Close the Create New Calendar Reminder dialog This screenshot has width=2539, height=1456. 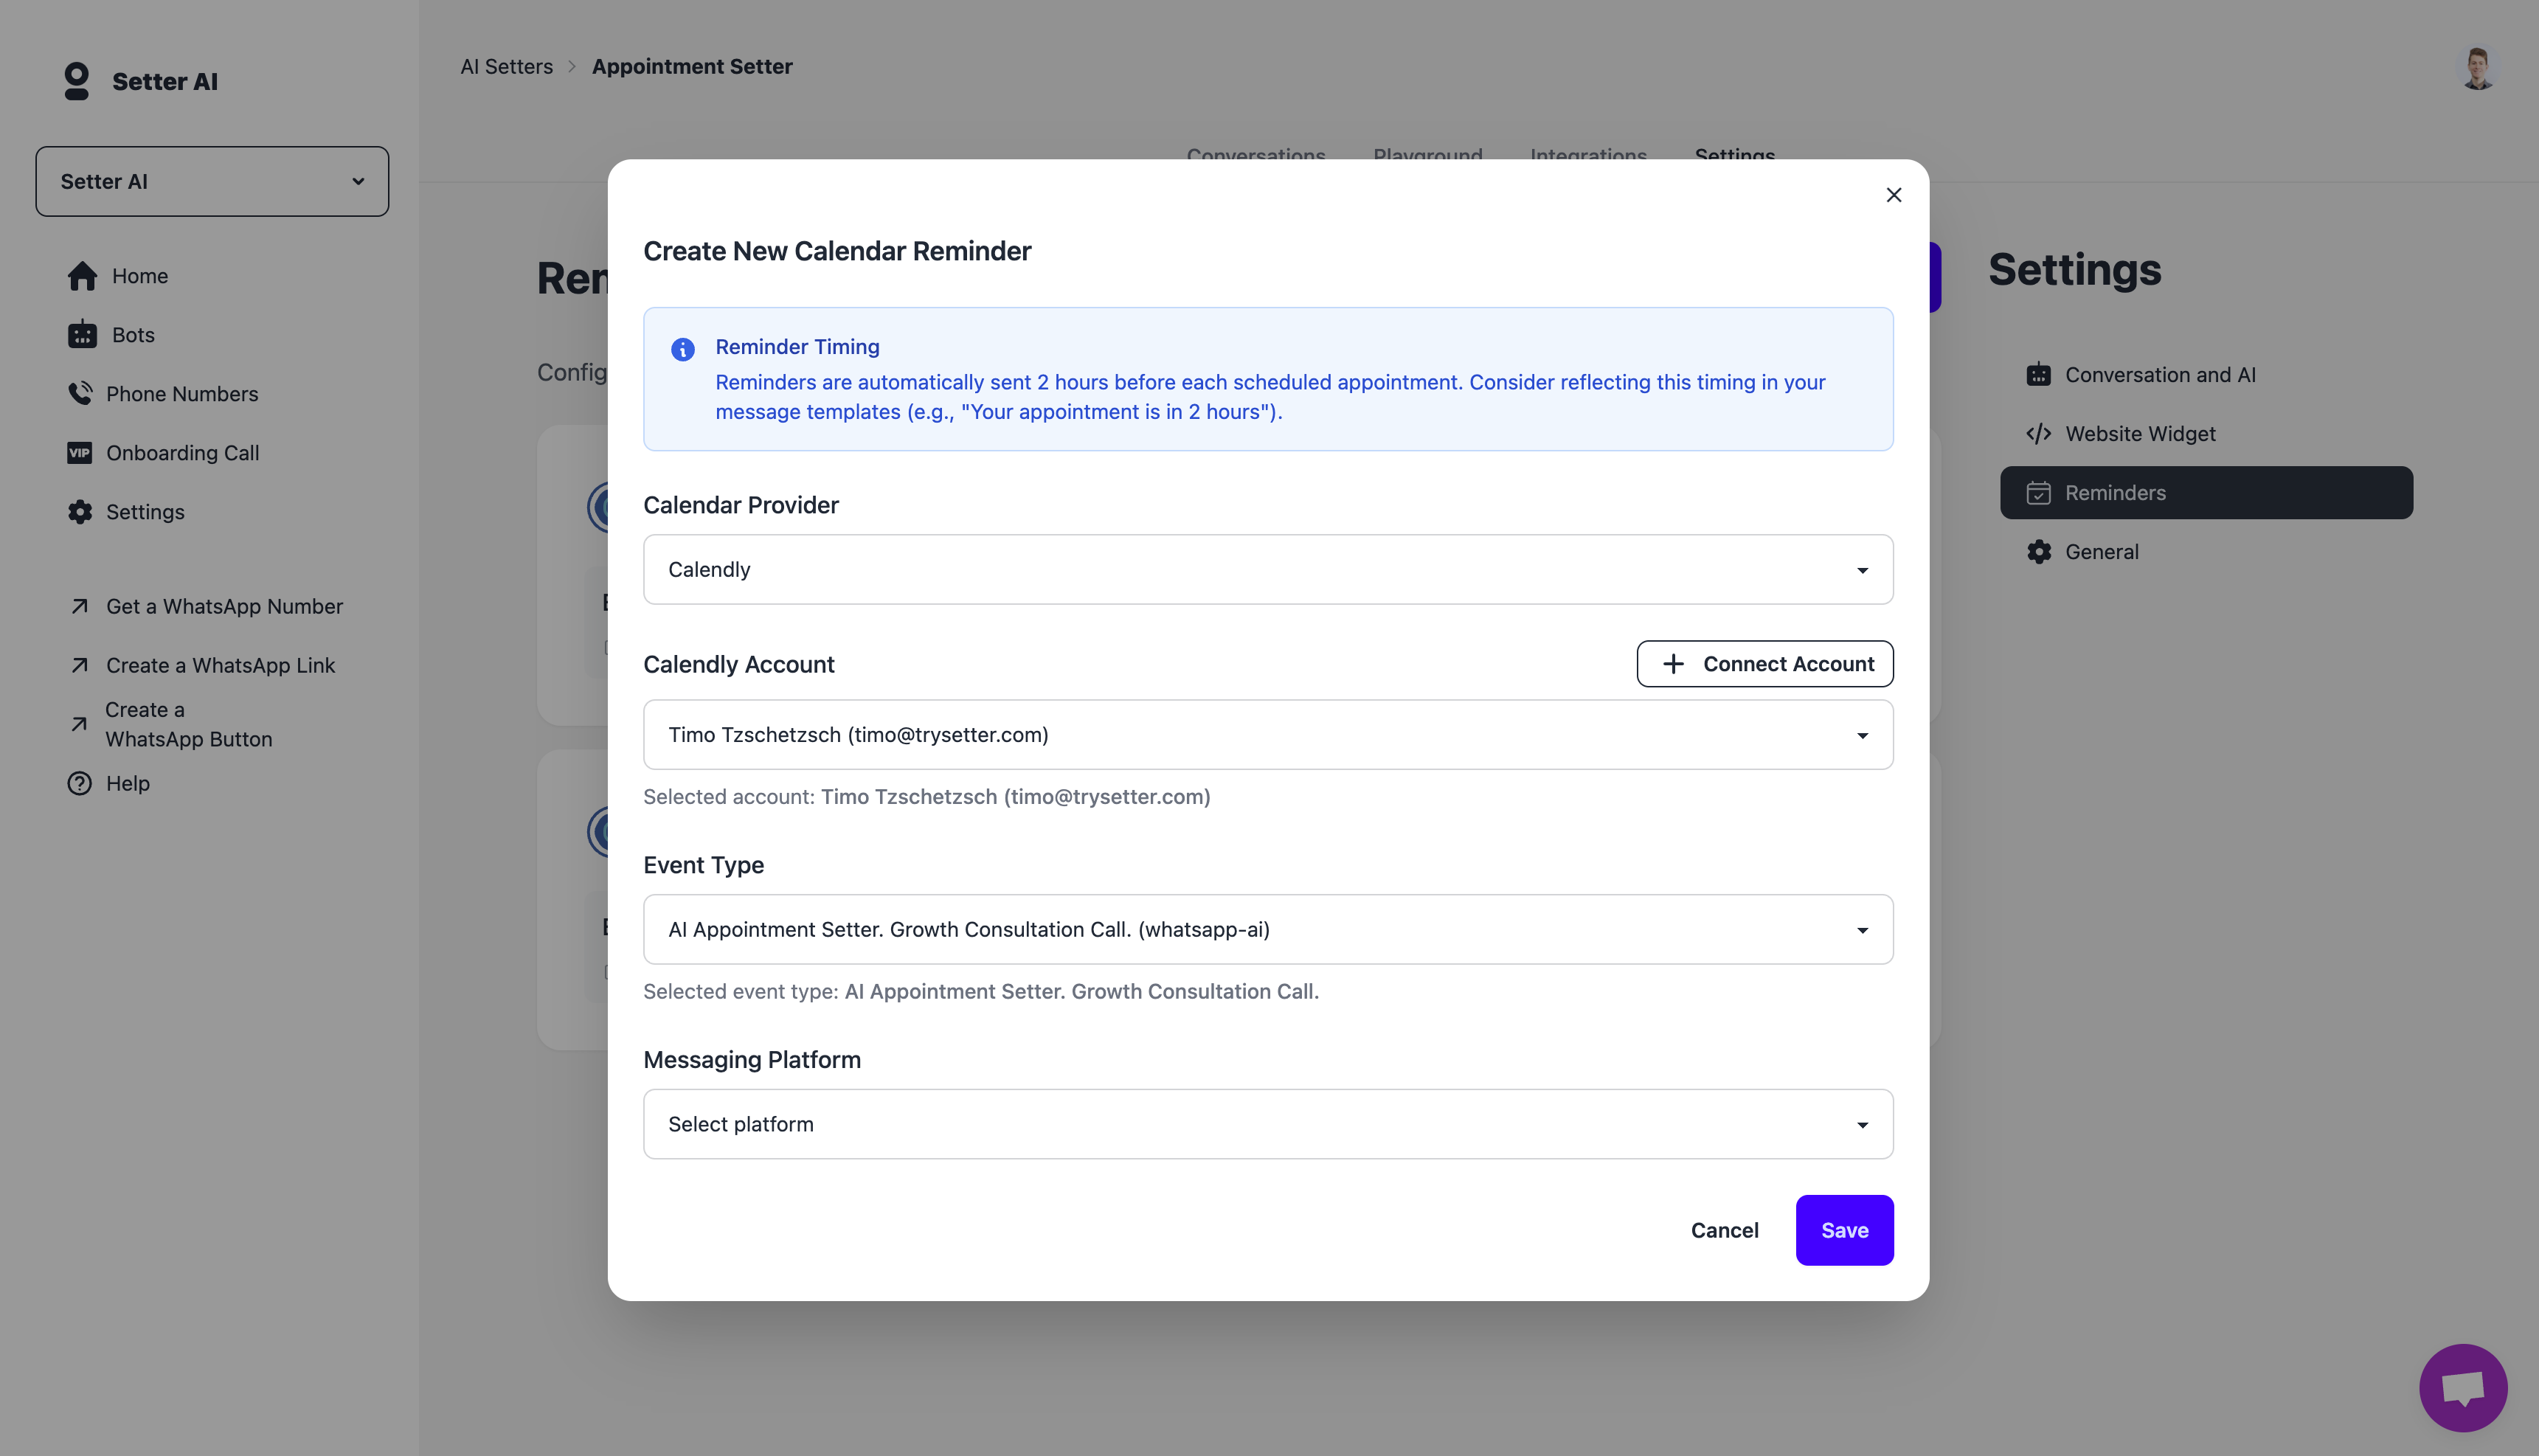tap(1893, 195)
